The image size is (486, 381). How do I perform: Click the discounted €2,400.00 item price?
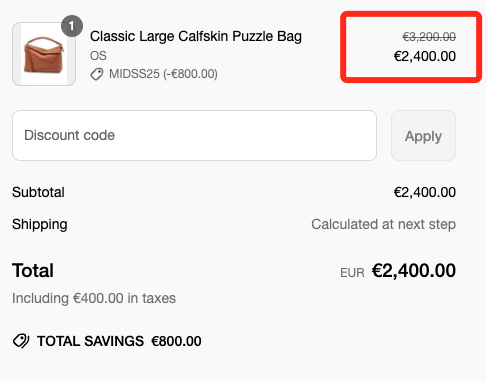(425, 56)
